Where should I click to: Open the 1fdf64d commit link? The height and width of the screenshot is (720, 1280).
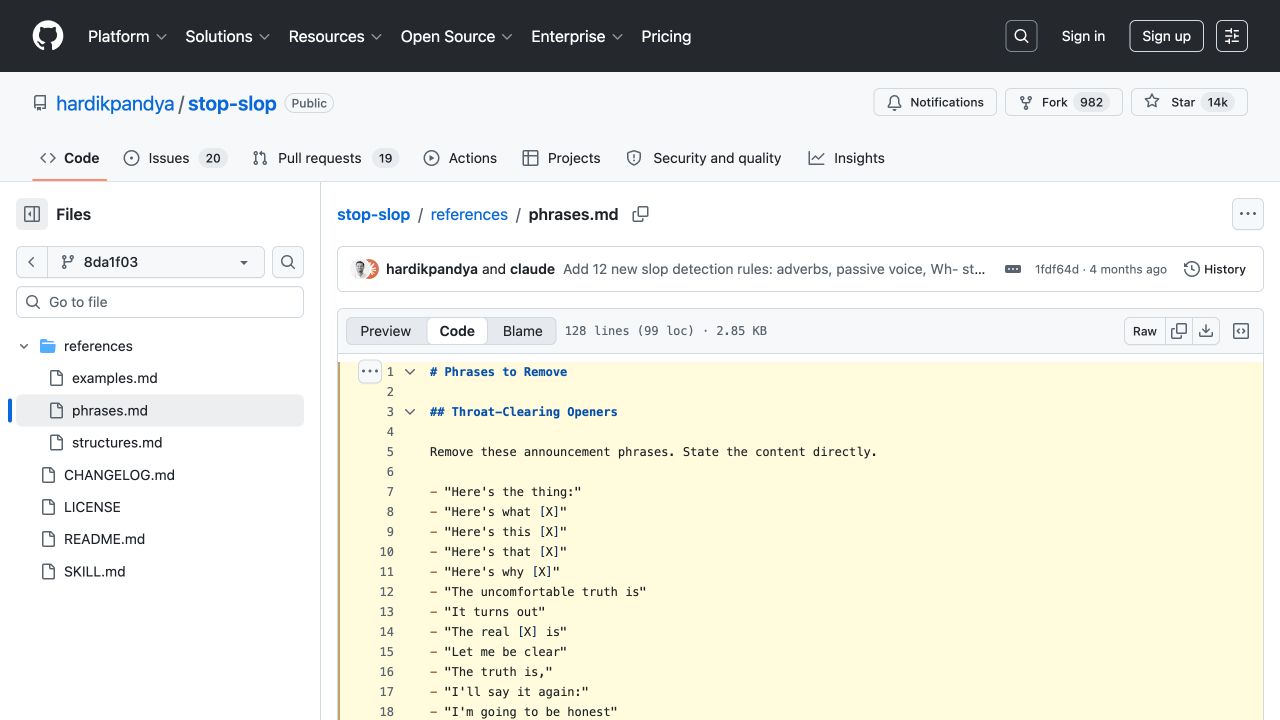(1057, 269)
